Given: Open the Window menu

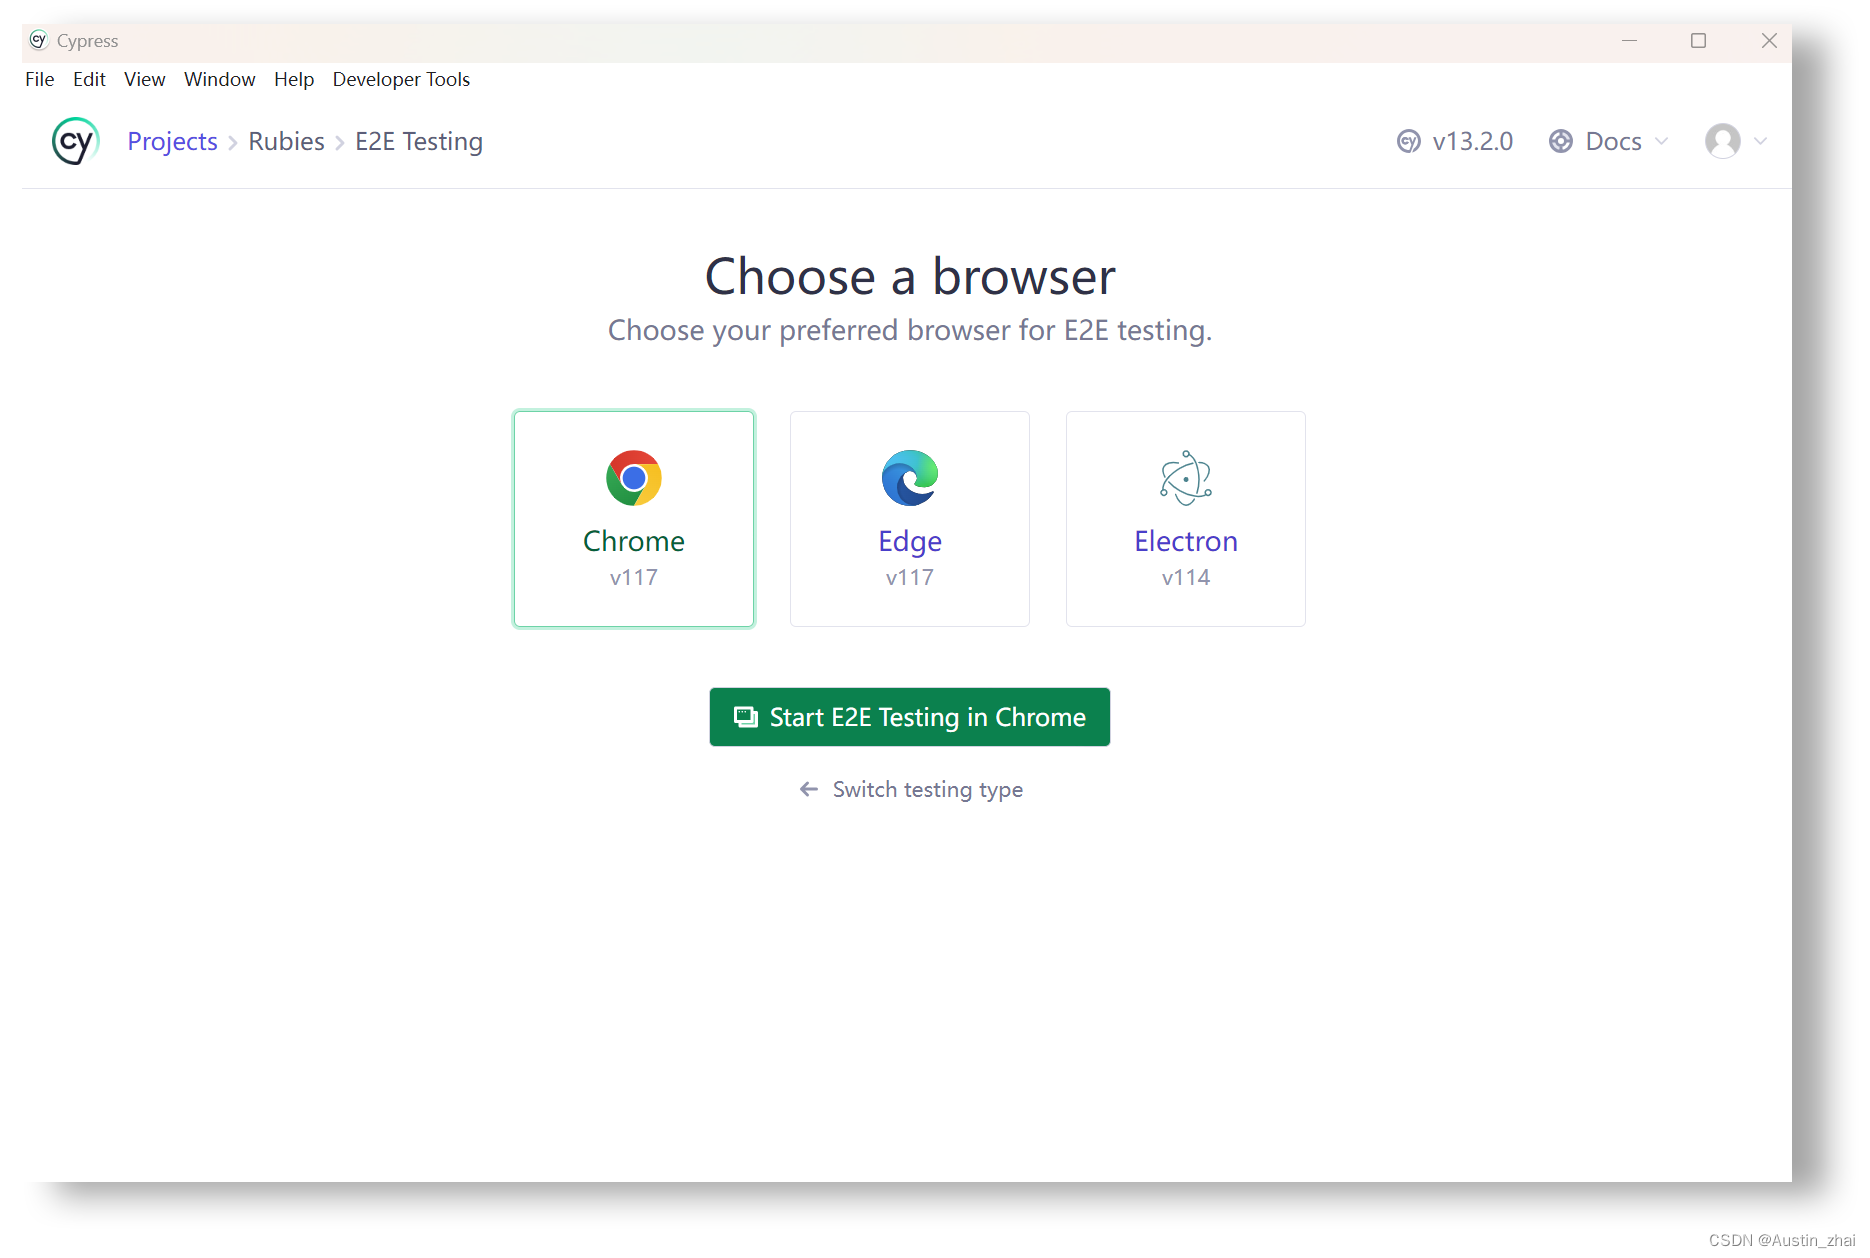Looking at the screenshot, I should tap(220, 80).
